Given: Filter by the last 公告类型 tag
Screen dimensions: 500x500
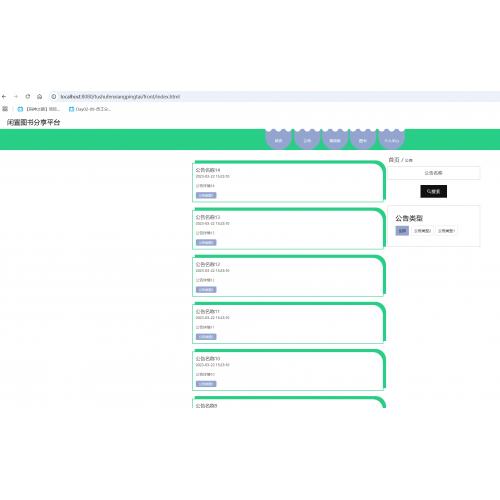Looking at the screenshot, I should tap(446, 231).
